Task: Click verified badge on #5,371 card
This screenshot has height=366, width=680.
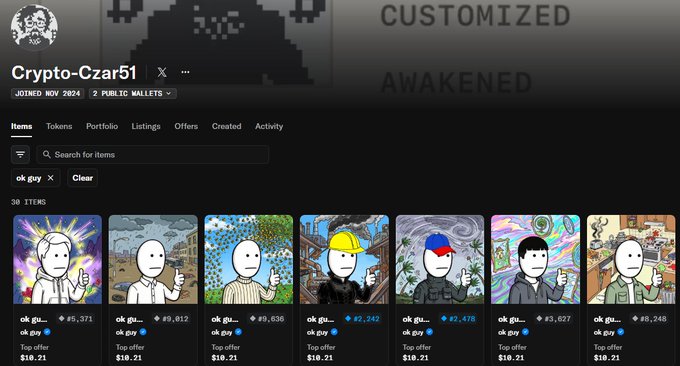Action: [x=47, y=332]
